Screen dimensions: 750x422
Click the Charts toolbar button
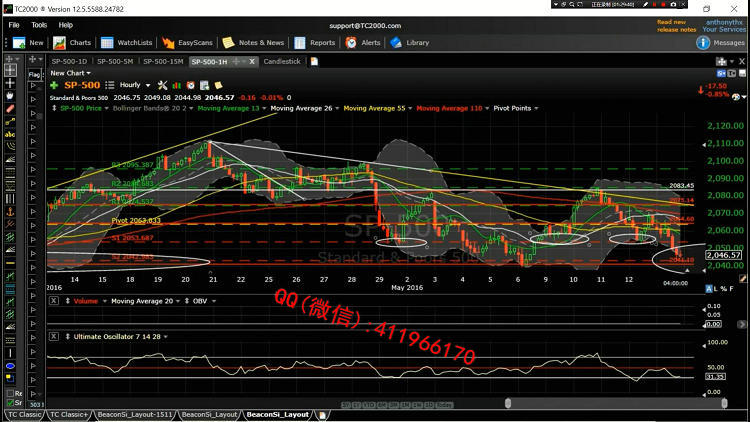[x=72, y=43]
